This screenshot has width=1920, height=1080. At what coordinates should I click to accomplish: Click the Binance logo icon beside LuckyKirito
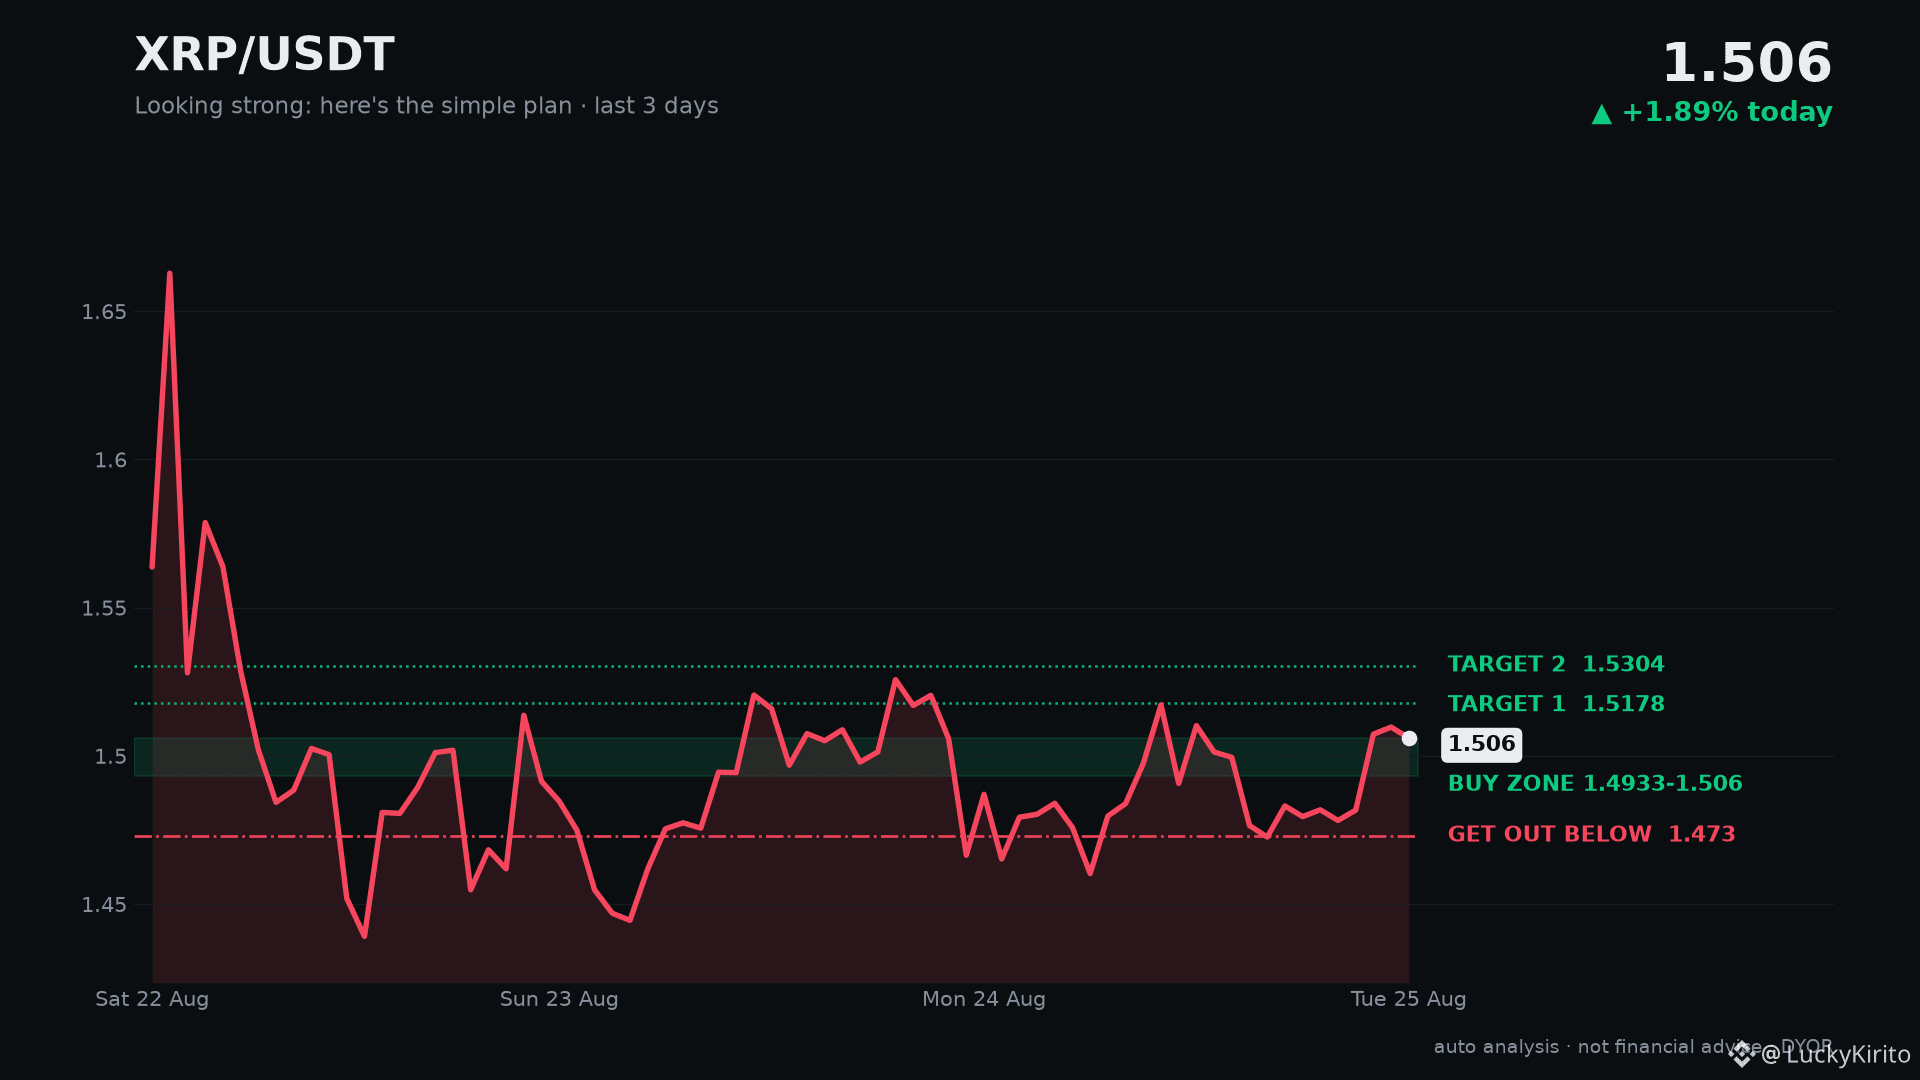(1742, 1054)
